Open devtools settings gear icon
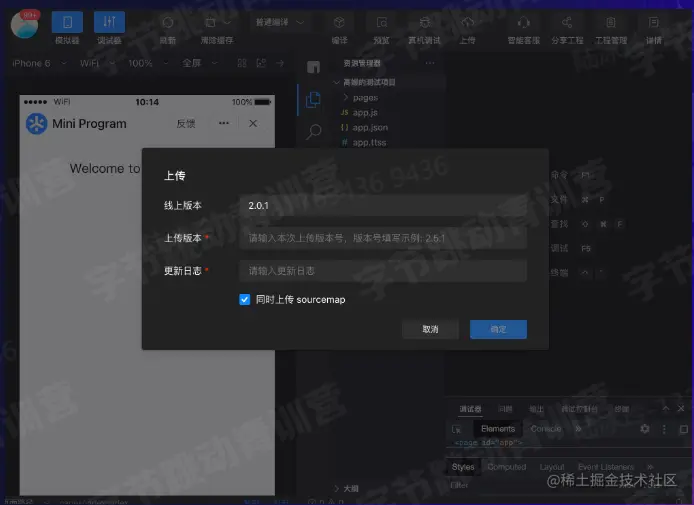694x505 pixels. (x=645, y=429)
